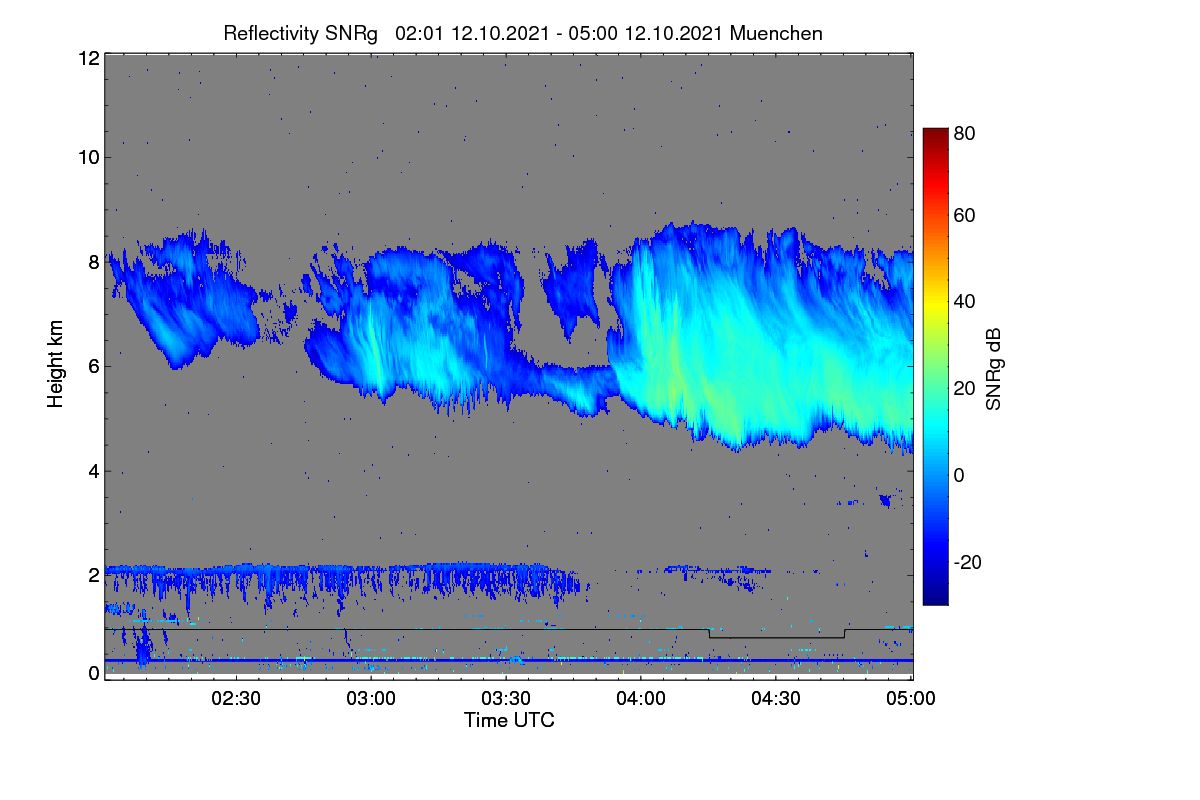Click the '03:00' time tick label

click(371, 698)
